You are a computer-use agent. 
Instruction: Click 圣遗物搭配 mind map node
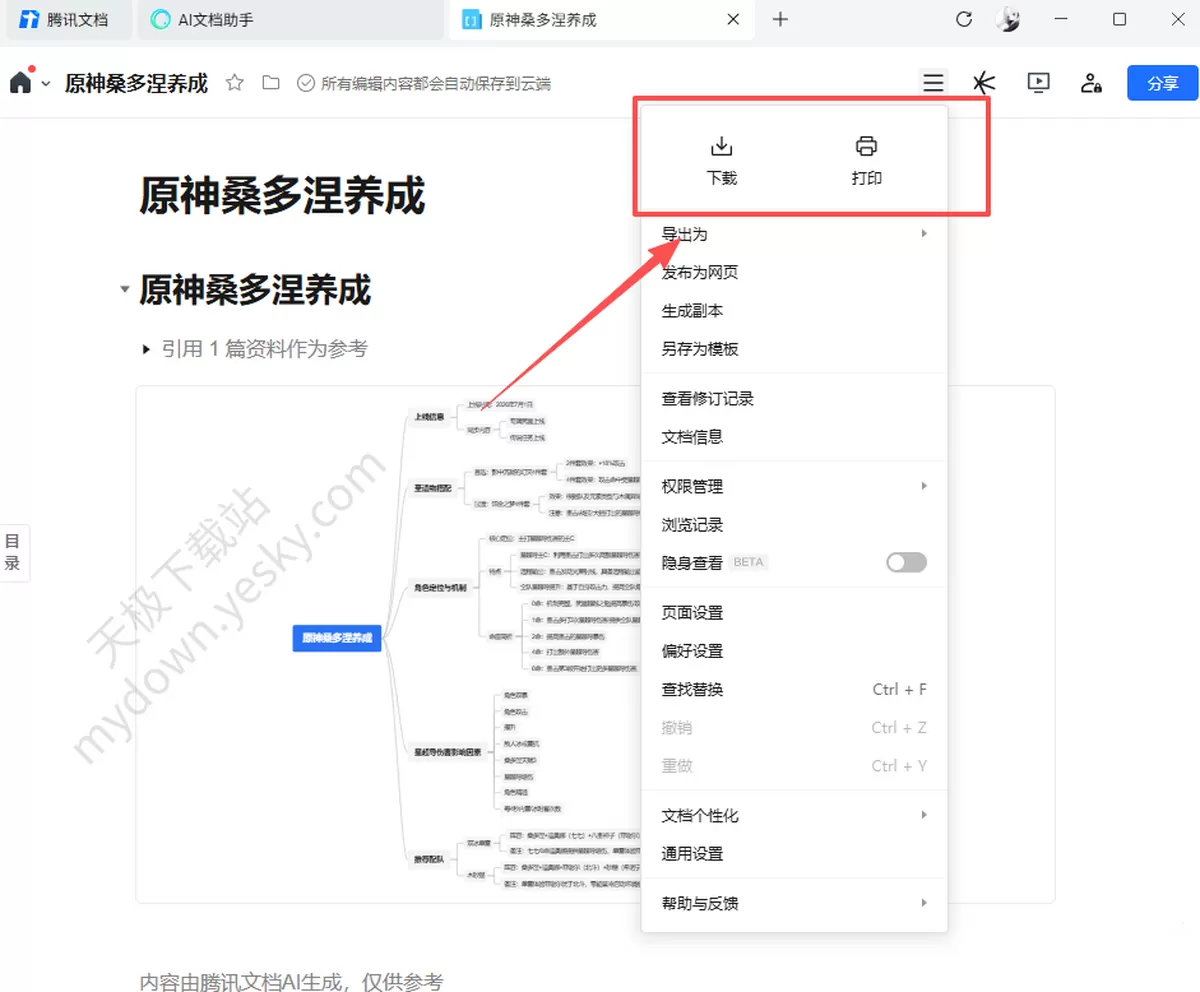[433, 488]
